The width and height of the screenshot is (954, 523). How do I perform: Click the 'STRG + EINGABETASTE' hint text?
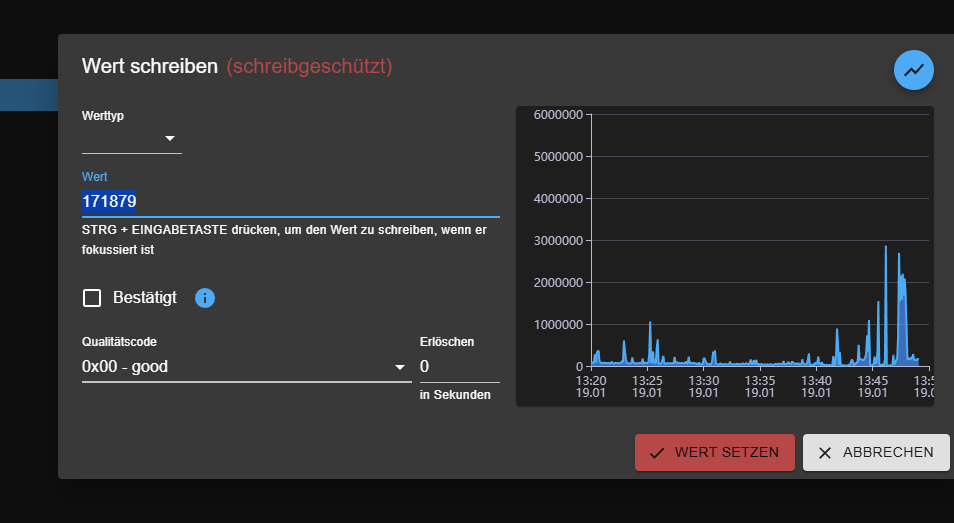pos(284,240)
